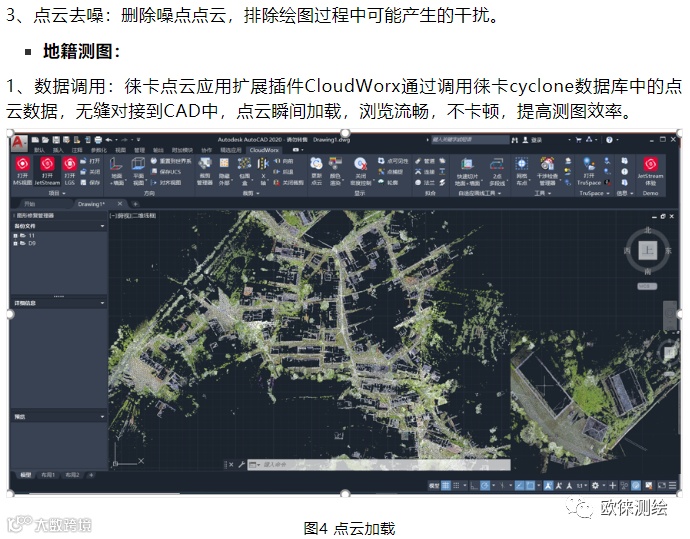Open the Model layout tab
This screenshot has height=539, width=690.
click(x=26, y=475)
